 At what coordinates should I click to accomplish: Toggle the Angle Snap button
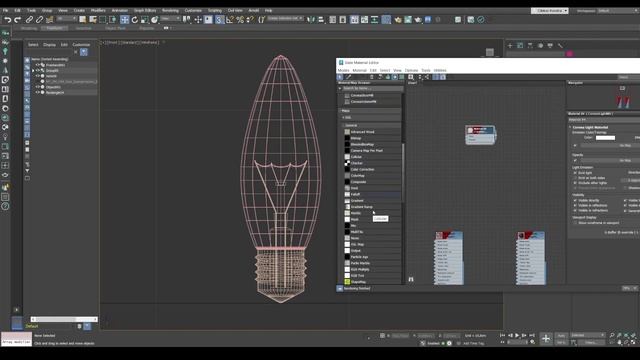tap(230, 20)
